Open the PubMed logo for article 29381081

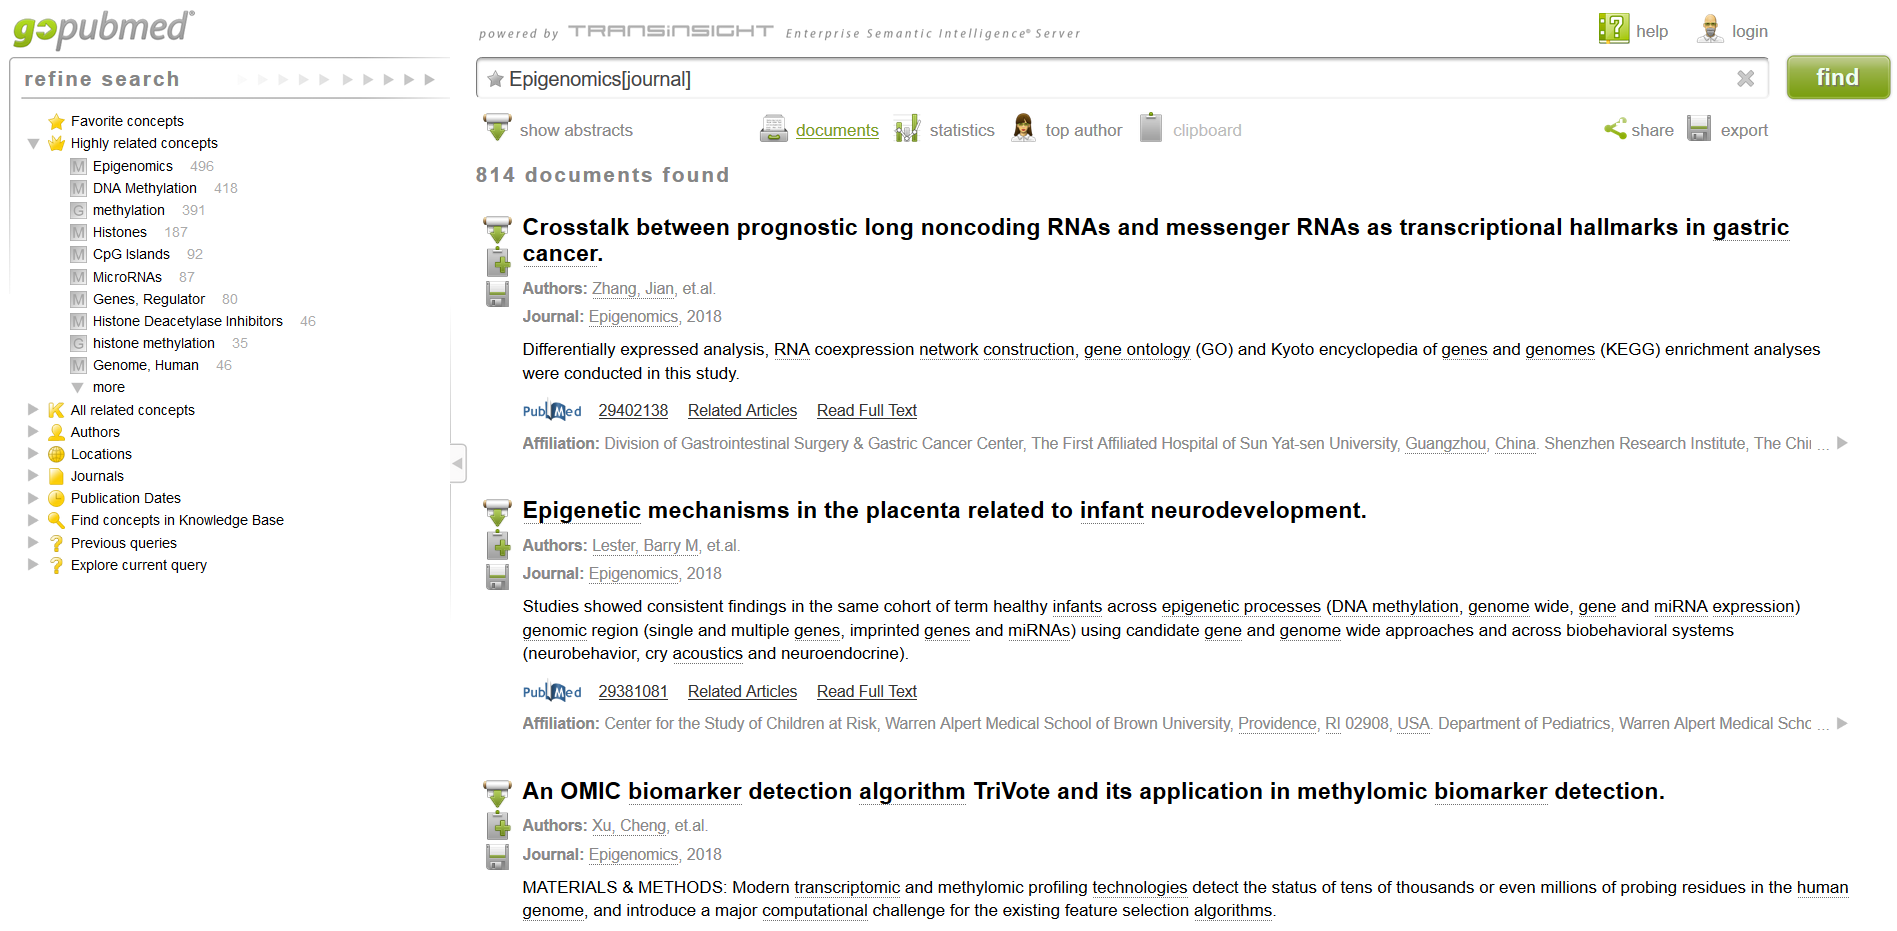(x=551, y=692)
